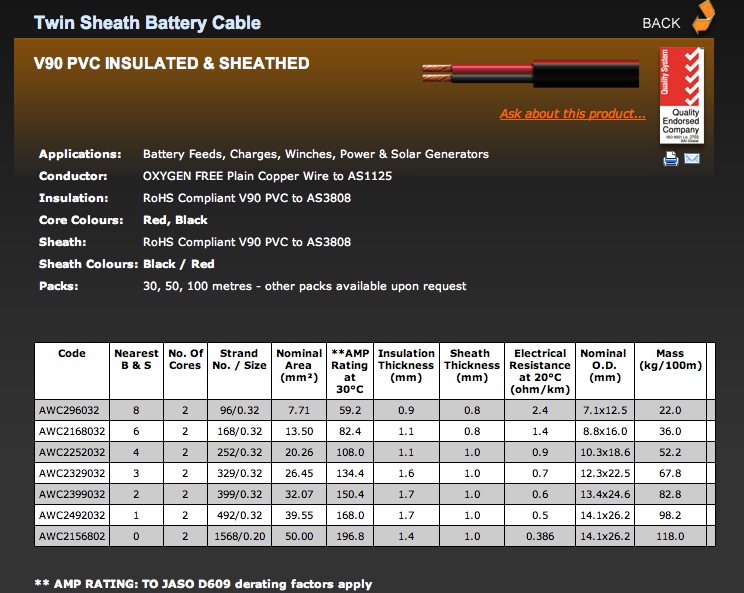Click the orange back arrow icon
Image resolution: width=744 pixels, height=593 pixels.
click(x=704, y=19)
